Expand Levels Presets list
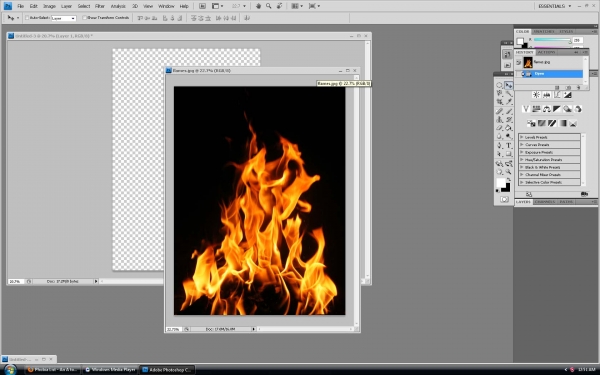Image resolution: width=600 pixels, height=375 pixels. point(522,137)
